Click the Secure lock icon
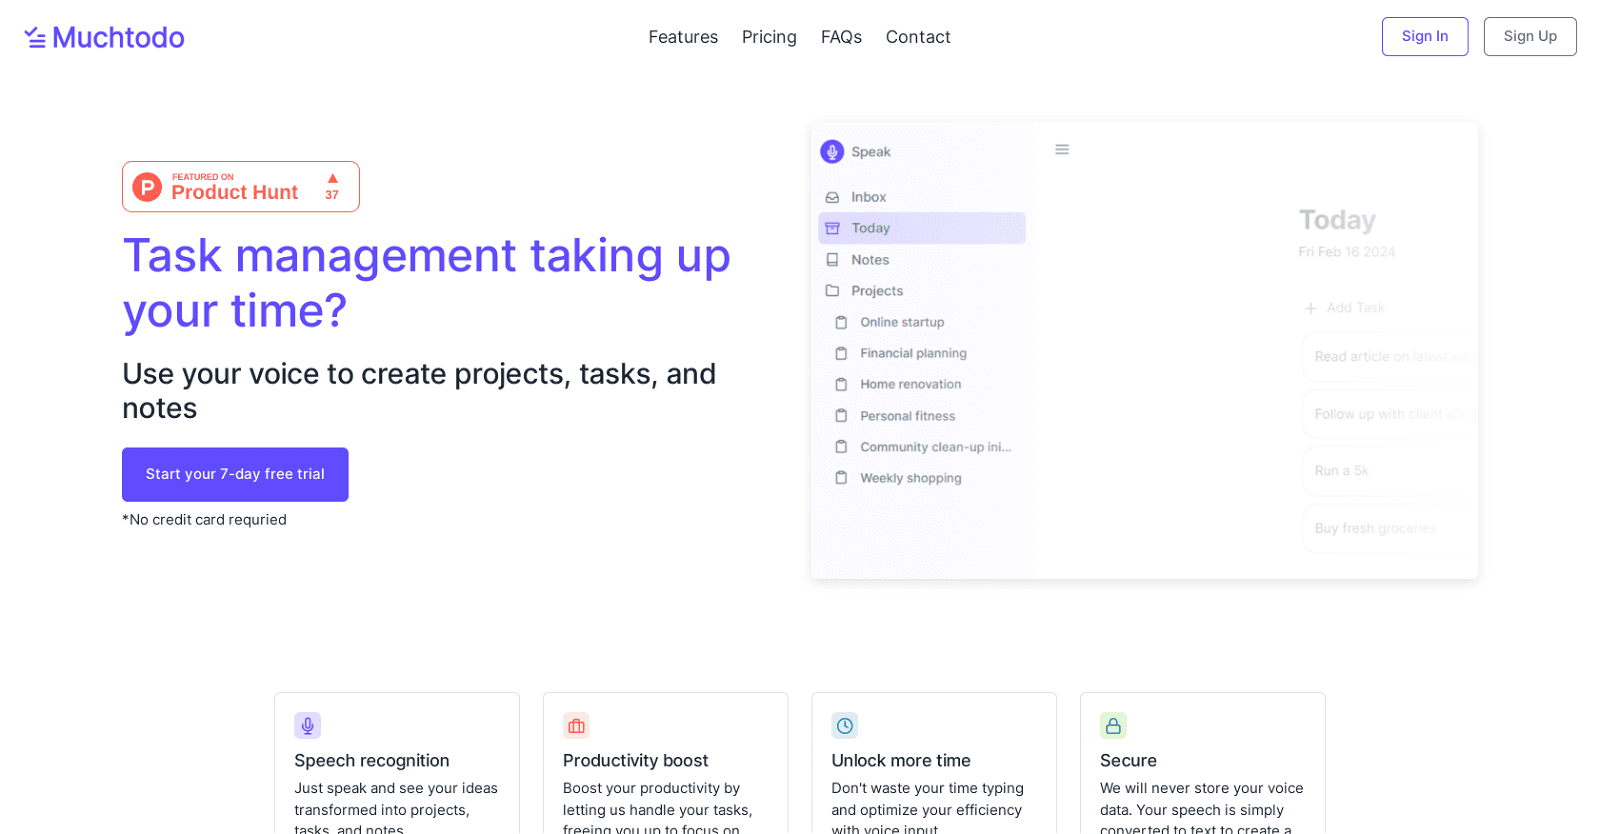The image size is (1600, 834). (1113, 726)
